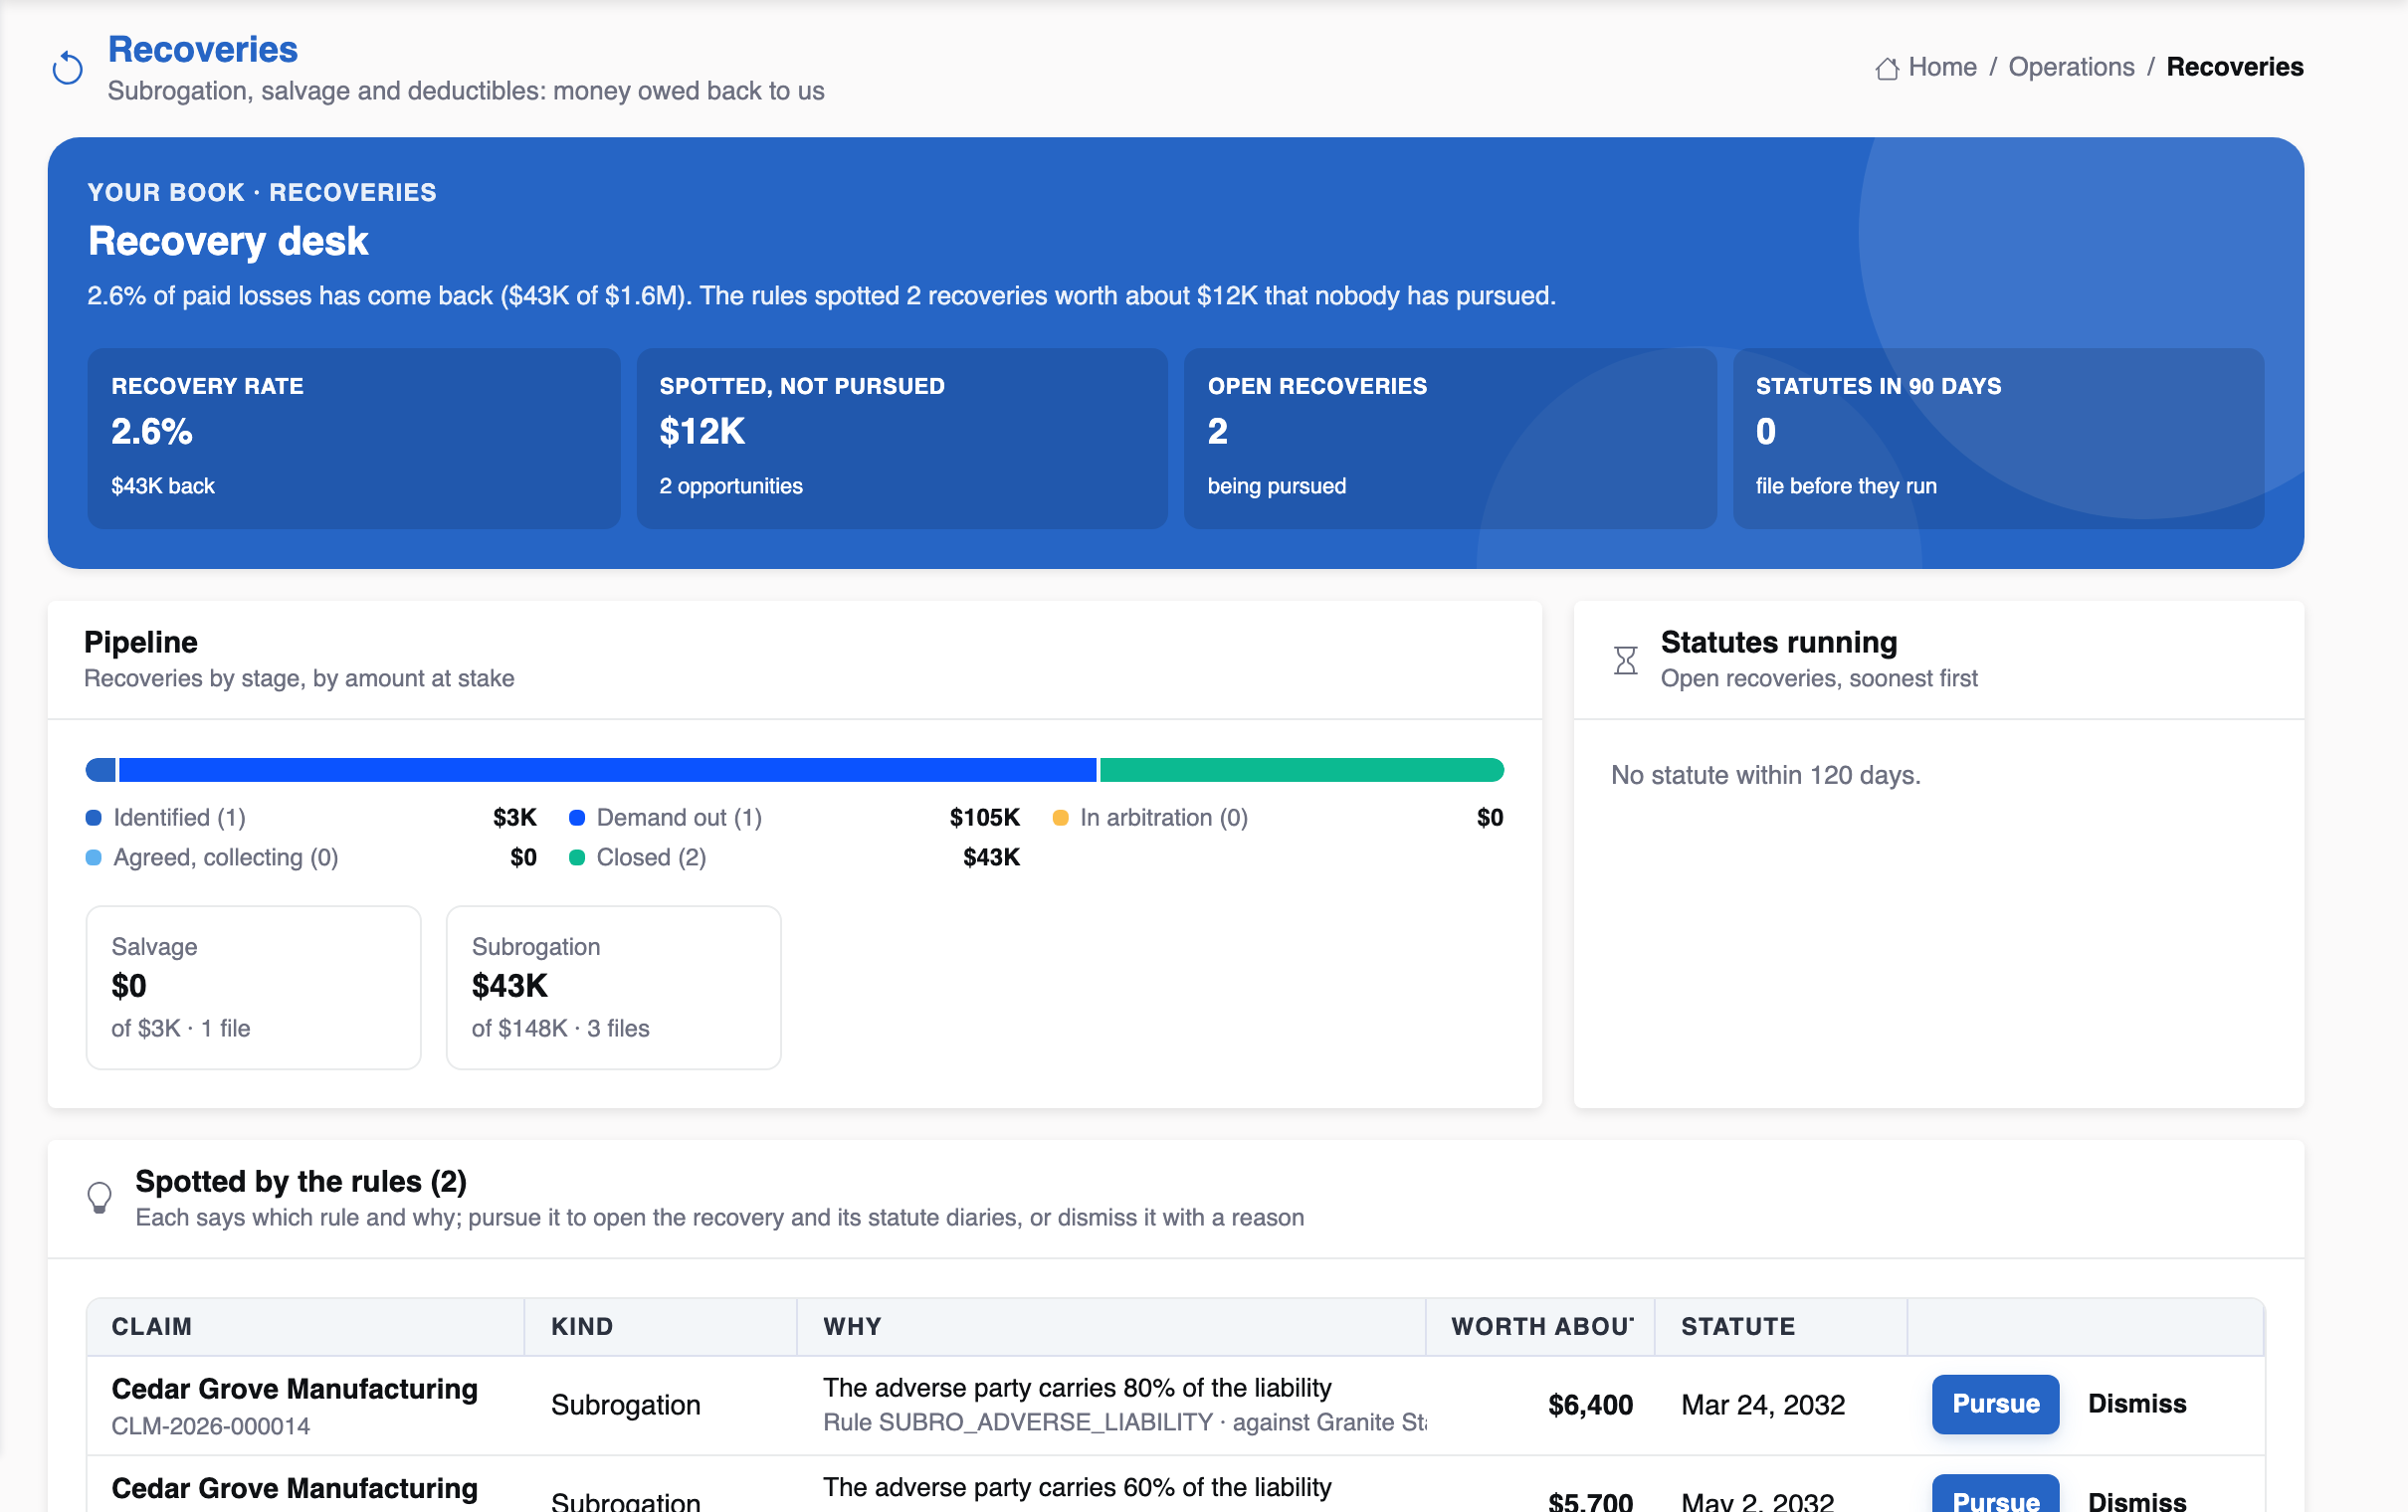Open the Salvage $0 summary card
2408x1512 pixels.
click(x=253, y=987)
